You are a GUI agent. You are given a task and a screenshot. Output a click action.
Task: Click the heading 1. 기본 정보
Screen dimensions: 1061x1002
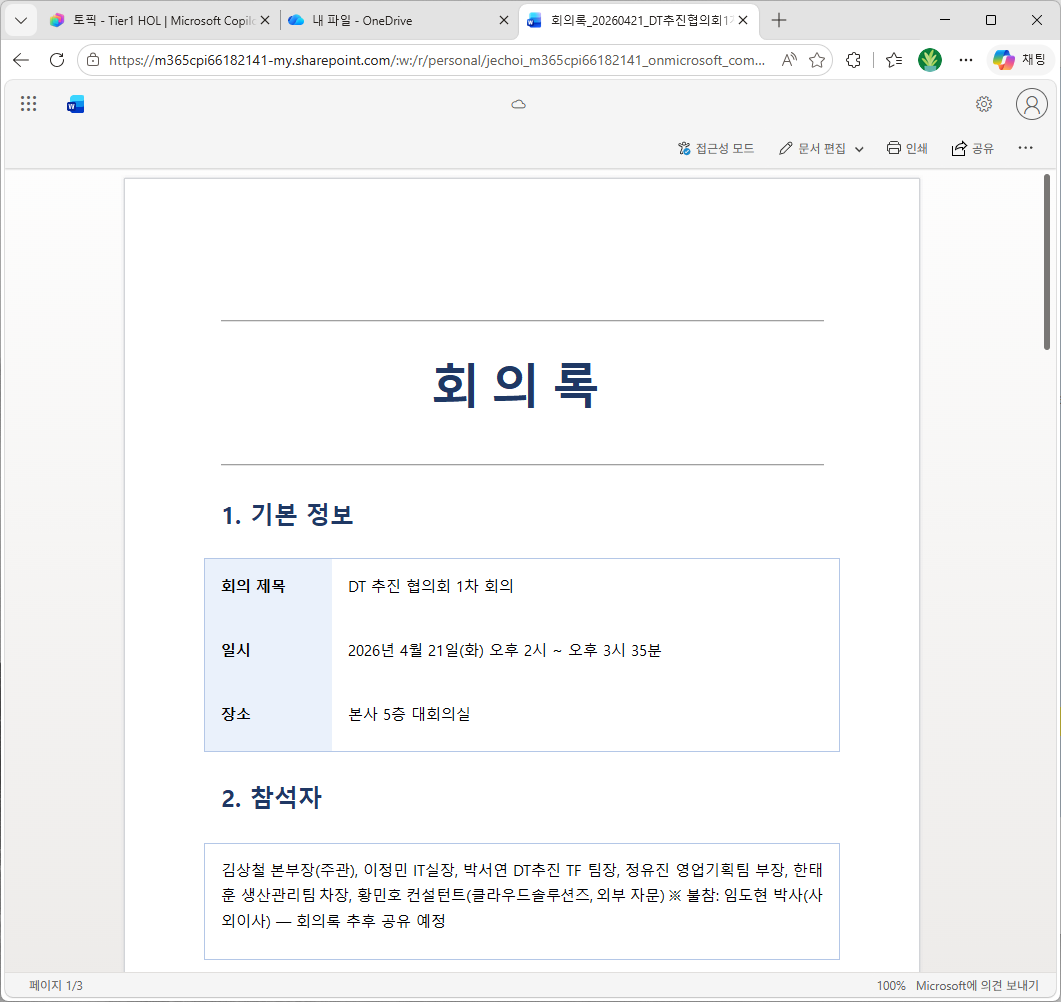(287, 515)
